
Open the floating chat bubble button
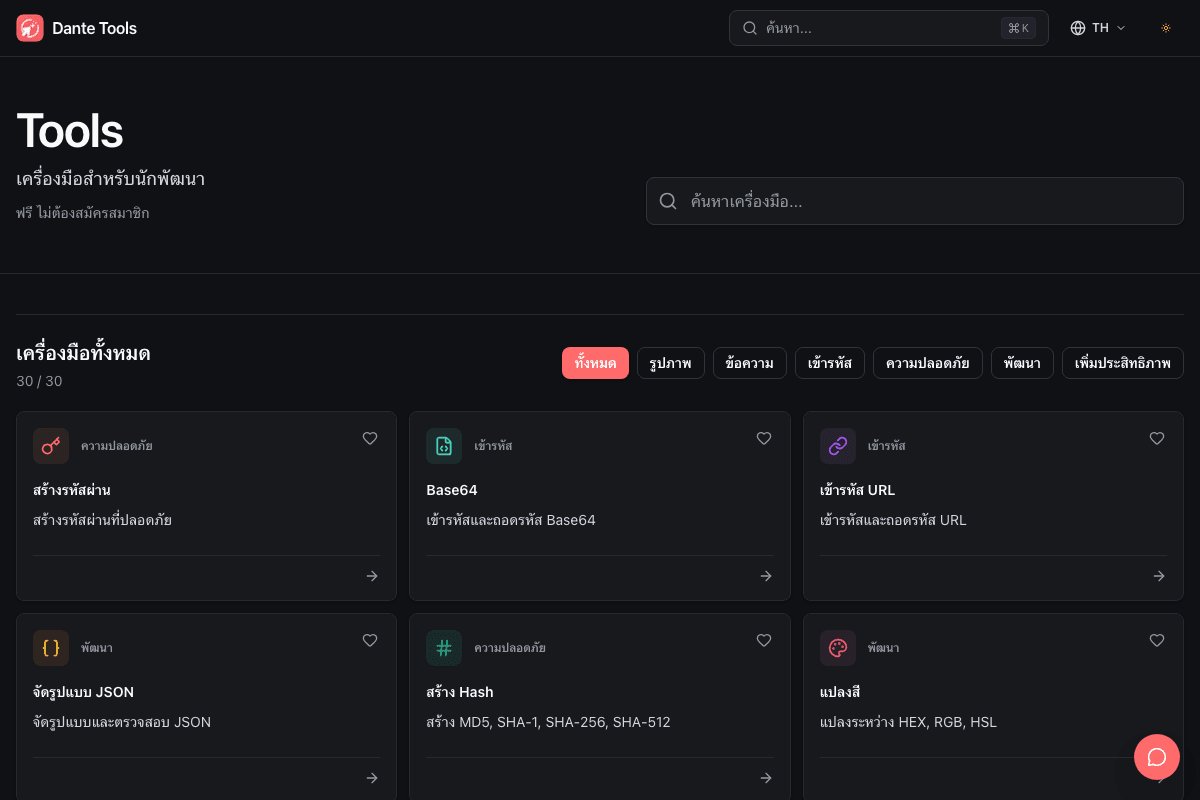click(1157, 757)
